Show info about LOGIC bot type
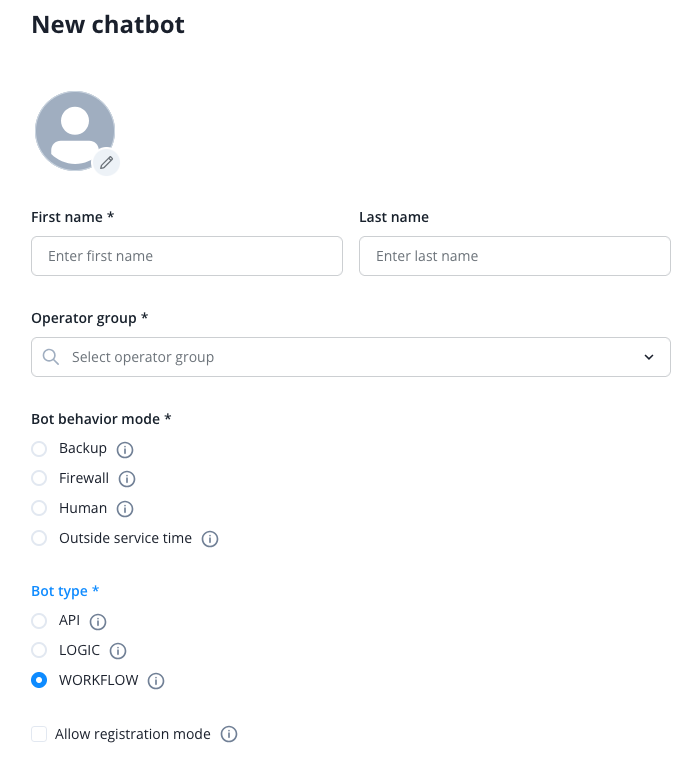 [118, 651]
